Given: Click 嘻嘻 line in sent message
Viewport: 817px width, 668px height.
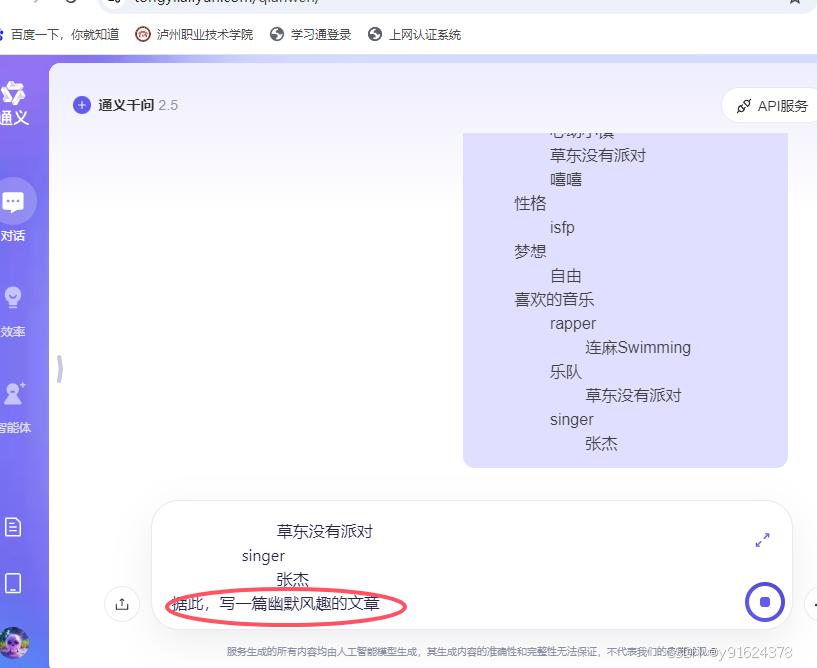Looking at the screenshot, I should coord(566,180).
